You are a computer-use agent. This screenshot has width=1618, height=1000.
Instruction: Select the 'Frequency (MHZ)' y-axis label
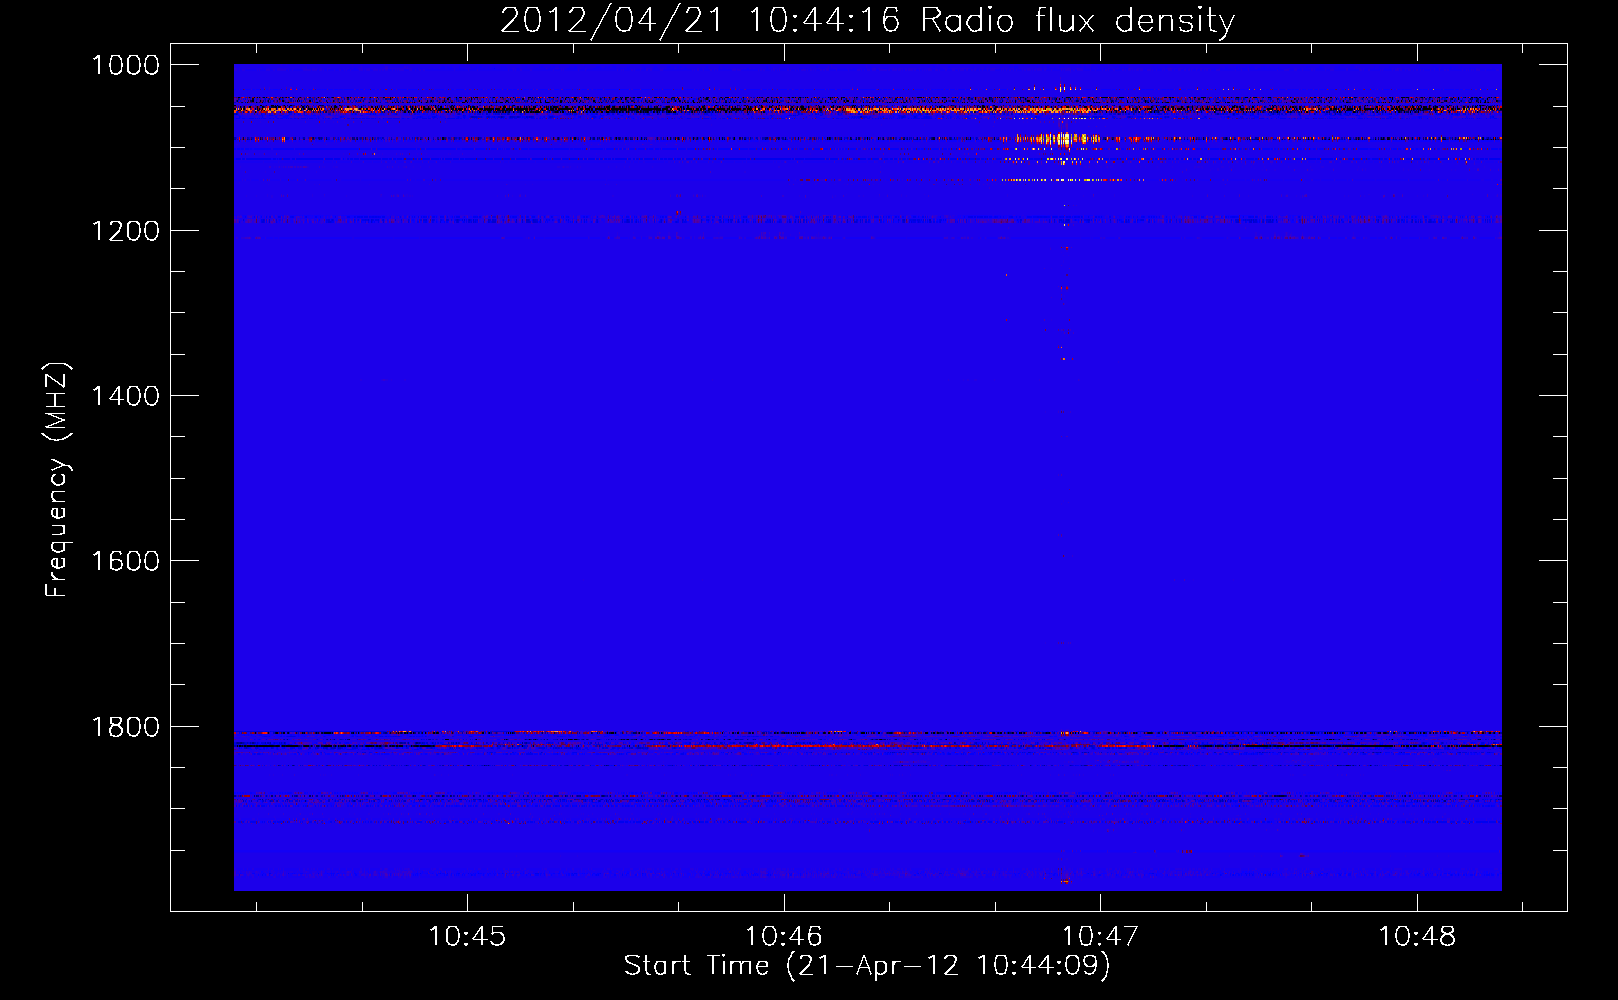click(x=57, y=480)
